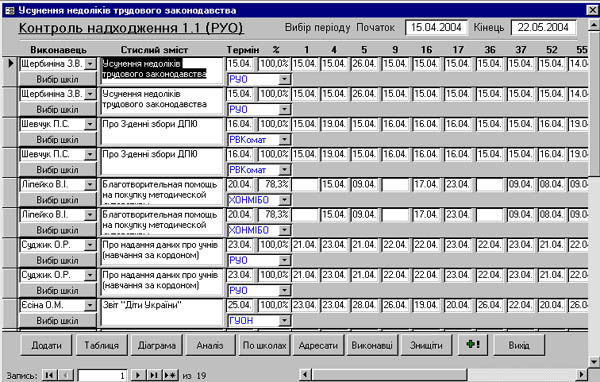Open the first РВКомат dropdown
The height and width of the screenshot is (382, 600).
pyautogui.click(x=284, y=140)
